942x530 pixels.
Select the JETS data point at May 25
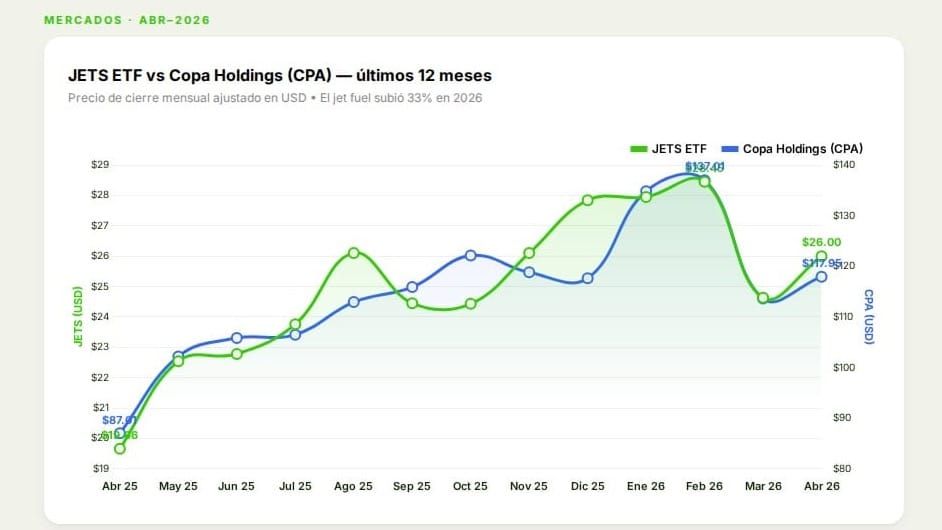[x=178, y=361]
